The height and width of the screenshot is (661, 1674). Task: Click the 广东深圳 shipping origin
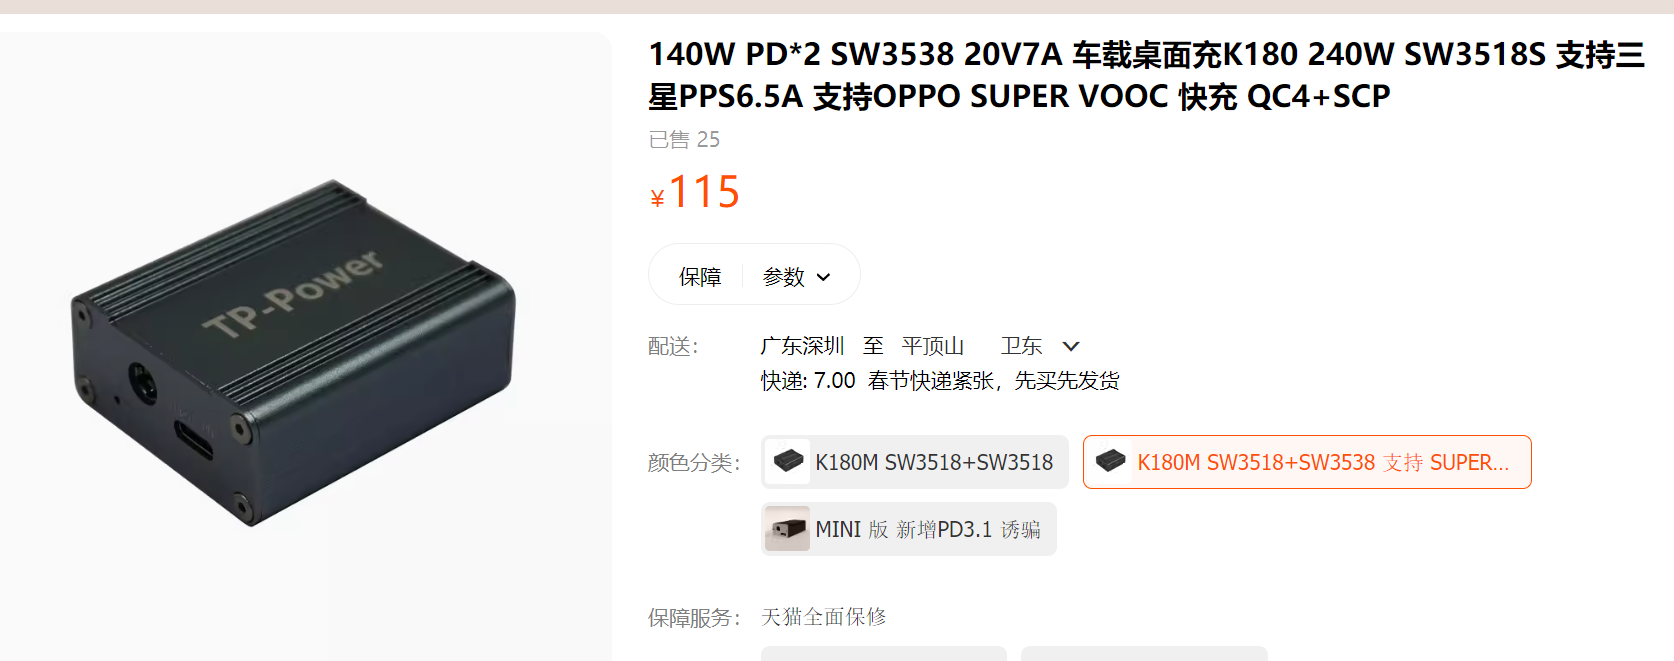pyautogui.click(x=802, y=346)
